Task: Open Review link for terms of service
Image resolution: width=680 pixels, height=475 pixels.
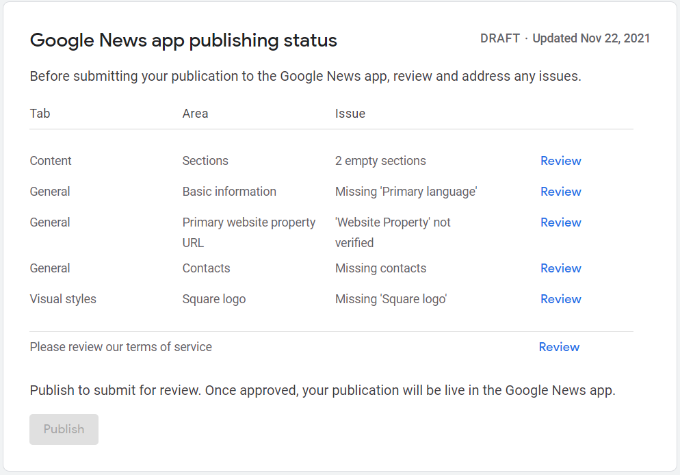Action: [x=558, y=347]
